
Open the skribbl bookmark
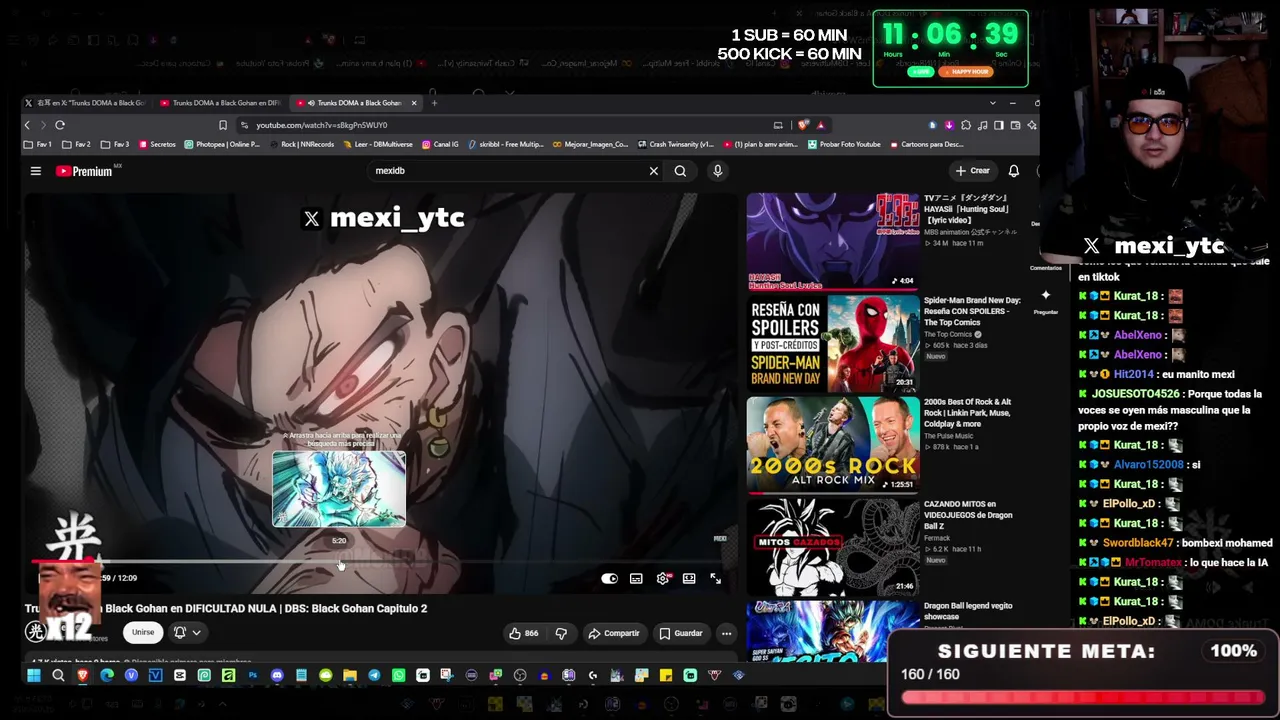[x=506, y=145]
